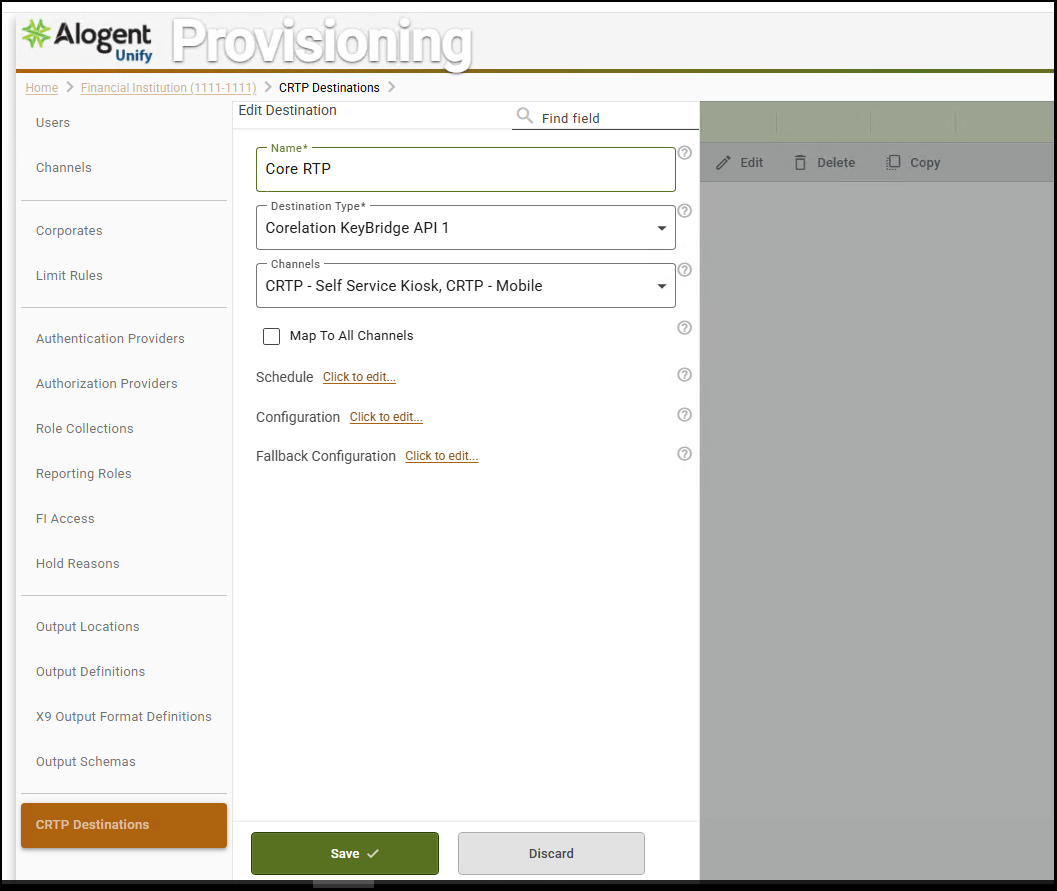Click the help icon for Schedule row
1057x891 pixels.
[x=684, y=375]
